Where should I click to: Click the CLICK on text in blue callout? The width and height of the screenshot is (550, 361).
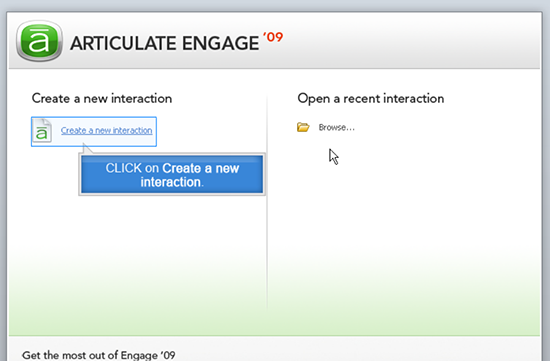tap(132, 168)
